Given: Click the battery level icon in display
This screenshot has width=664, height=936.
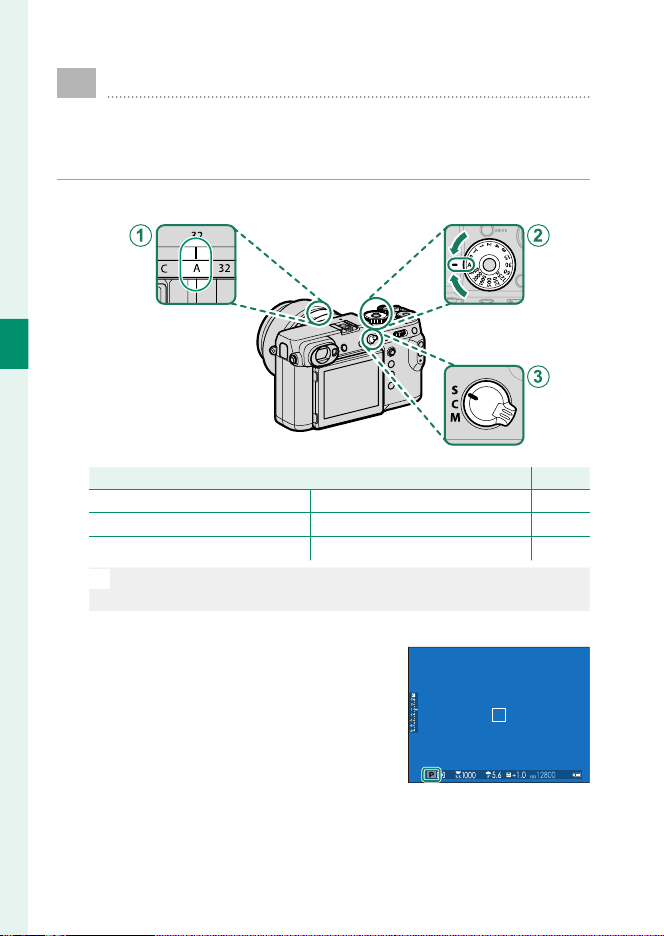Looking at the screenshot, I should point(577,775).
